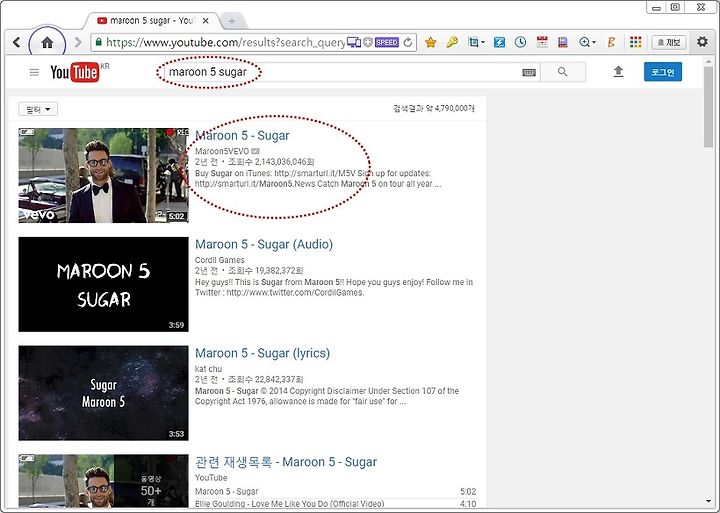Viewport: 720px width, 513px height.
Task: Open the YouTube hamburger guide menu
Action: [34, 72]
